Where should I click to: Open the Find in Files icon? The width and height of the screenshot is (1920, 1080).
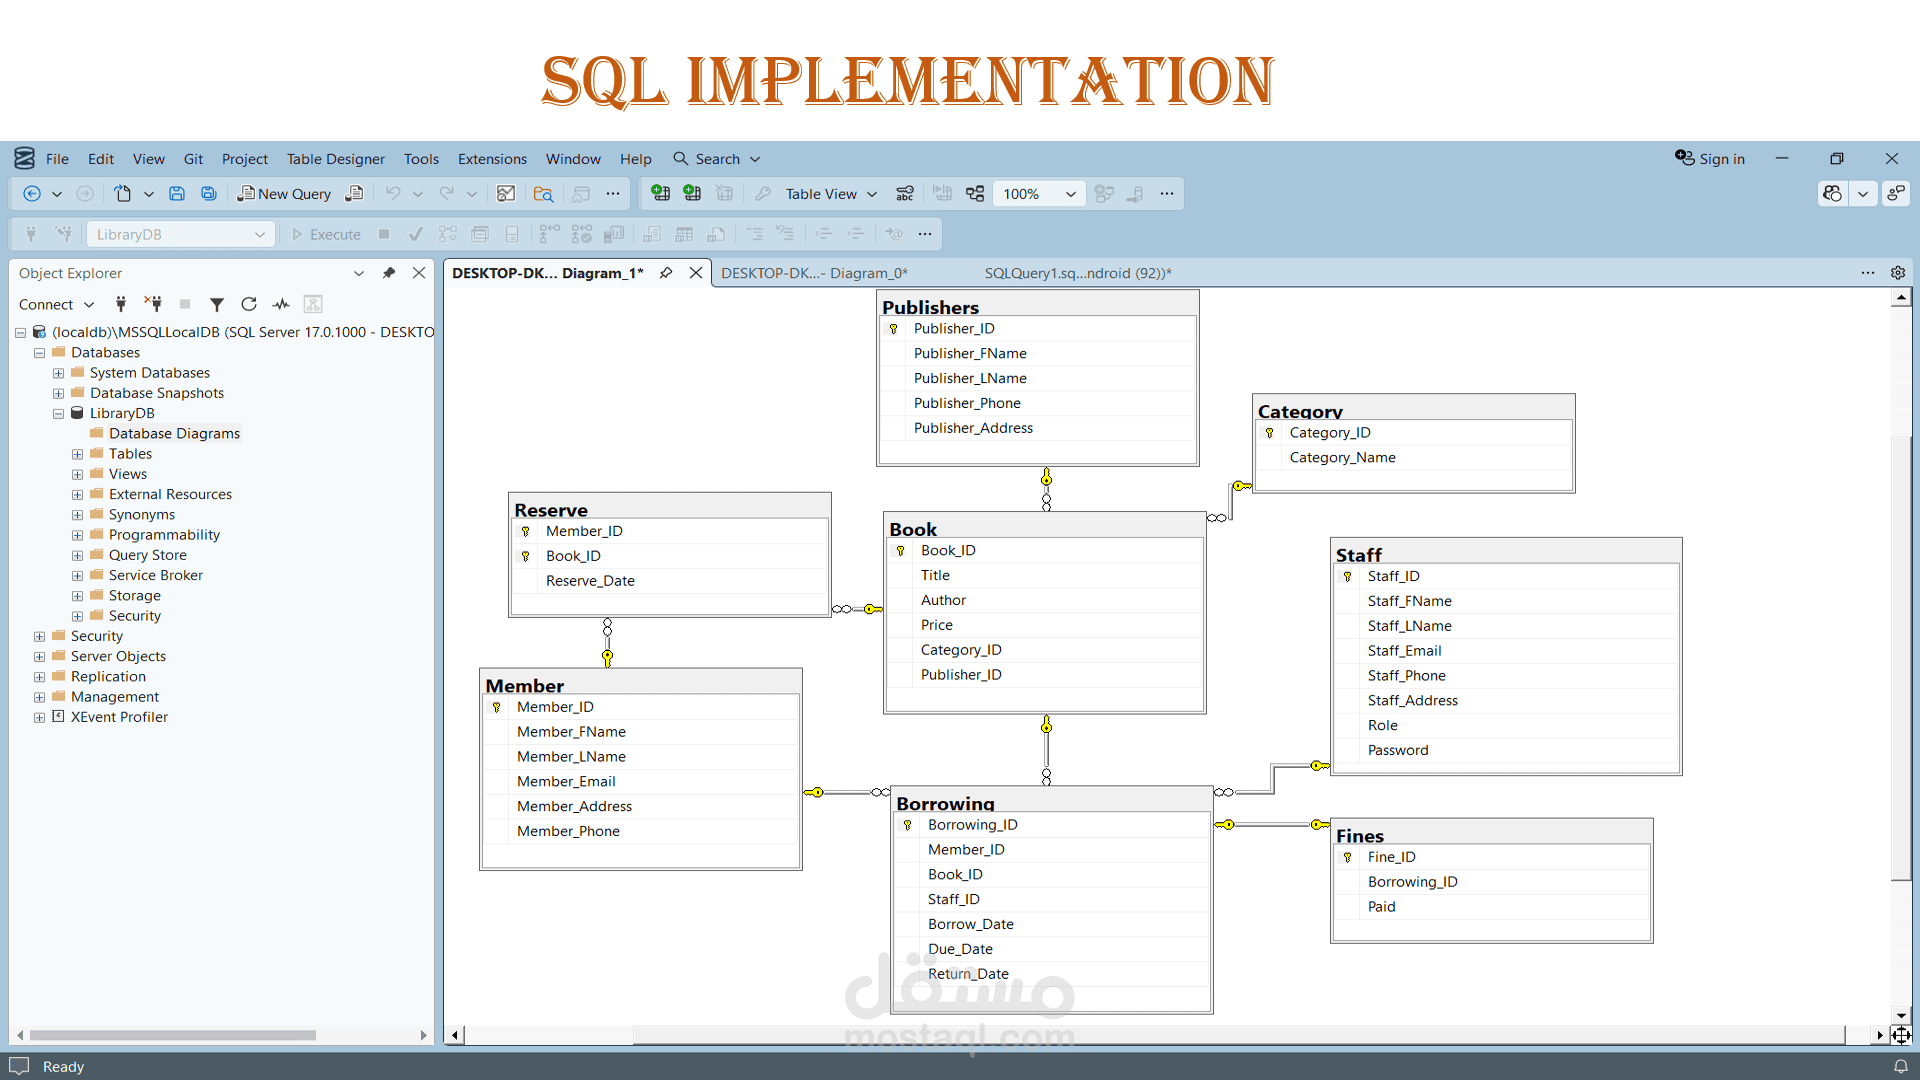tap(543, 194)
